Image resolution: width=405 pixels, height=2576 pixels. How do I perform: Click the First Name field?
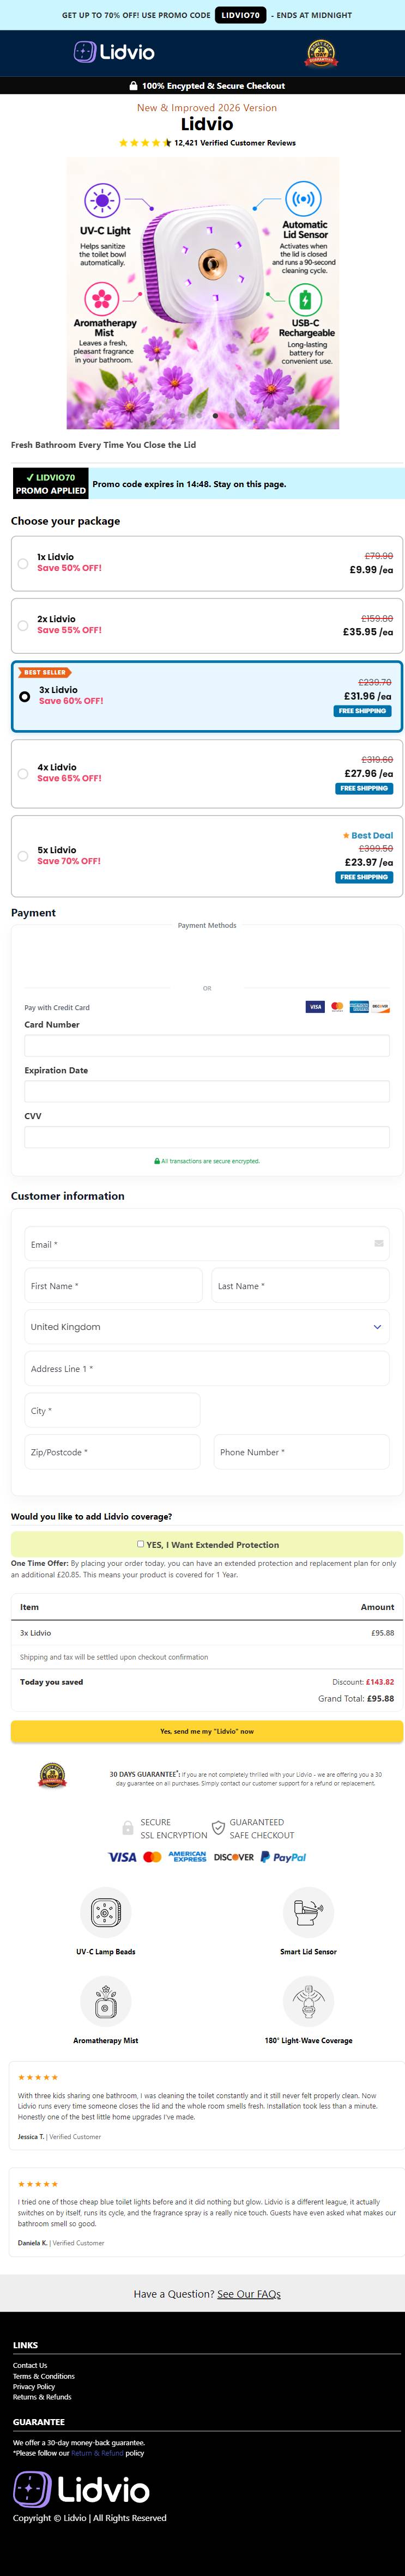pos(113,1286)
